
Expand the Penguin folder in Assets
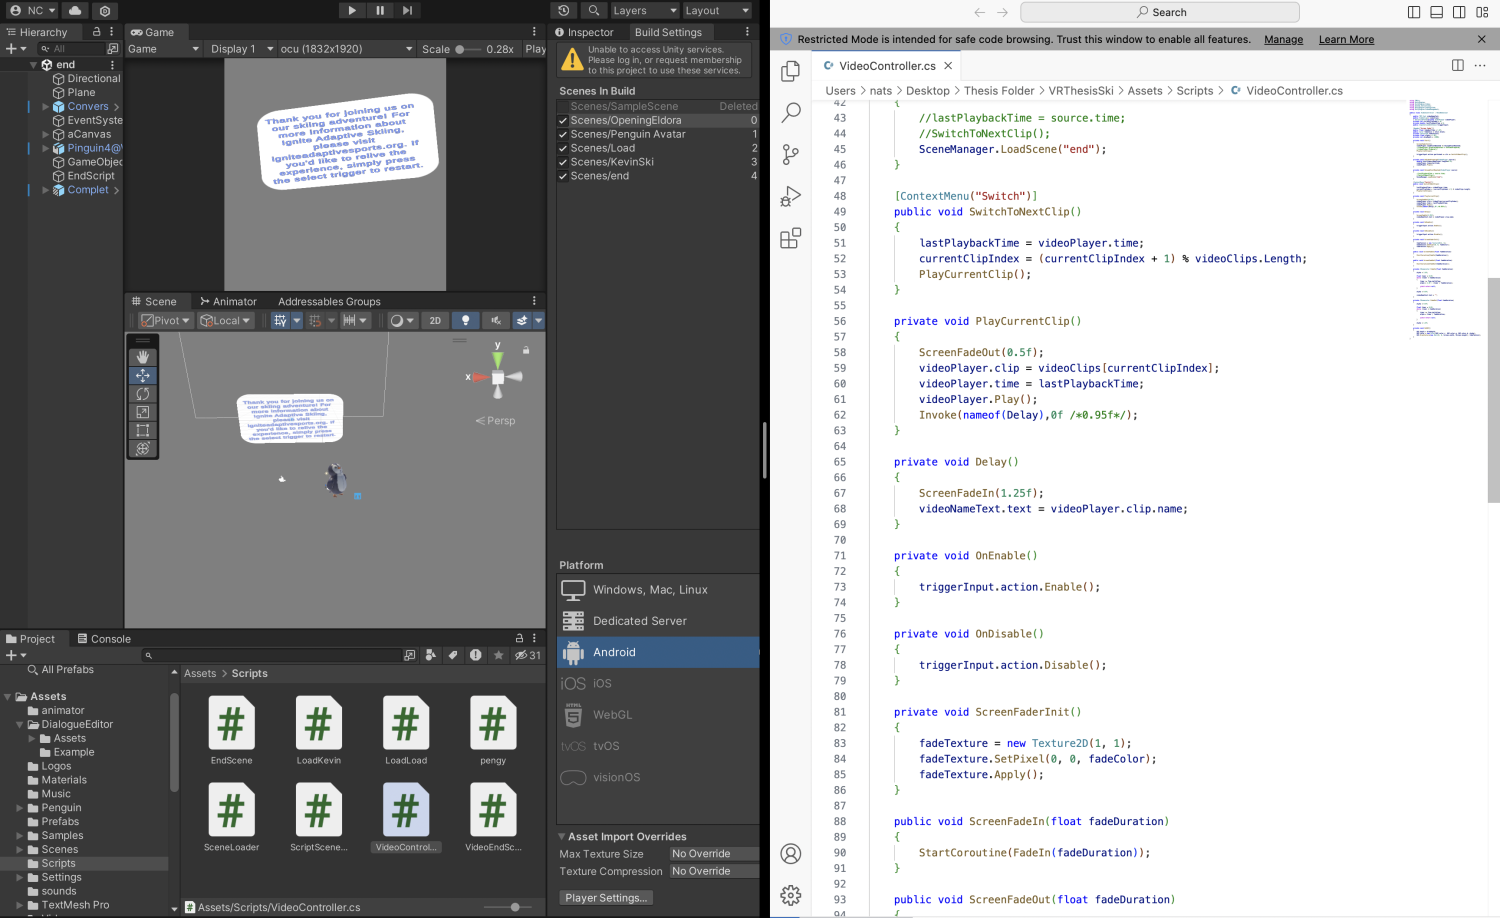20,808
